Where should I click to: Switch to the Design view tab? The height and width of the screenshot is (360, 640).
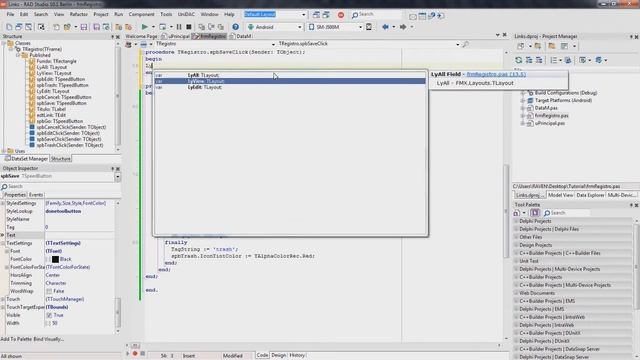pyautogui.click(x=279, y=355)
